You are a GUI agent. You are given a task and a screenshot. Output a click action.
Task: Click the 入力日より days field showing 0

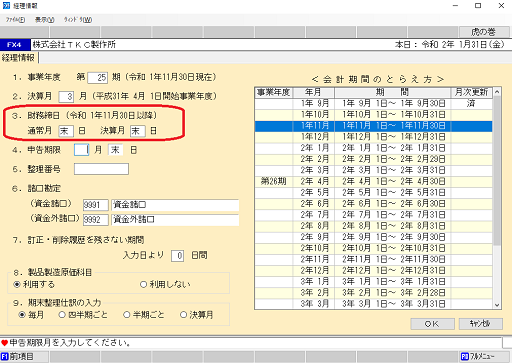[x=177, y=256]
